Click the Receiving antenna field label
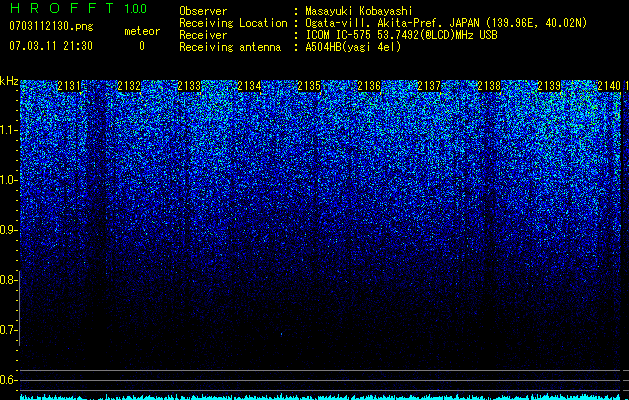Image resolution: width=629 pixels, height=400 pixels. point(230,47)
